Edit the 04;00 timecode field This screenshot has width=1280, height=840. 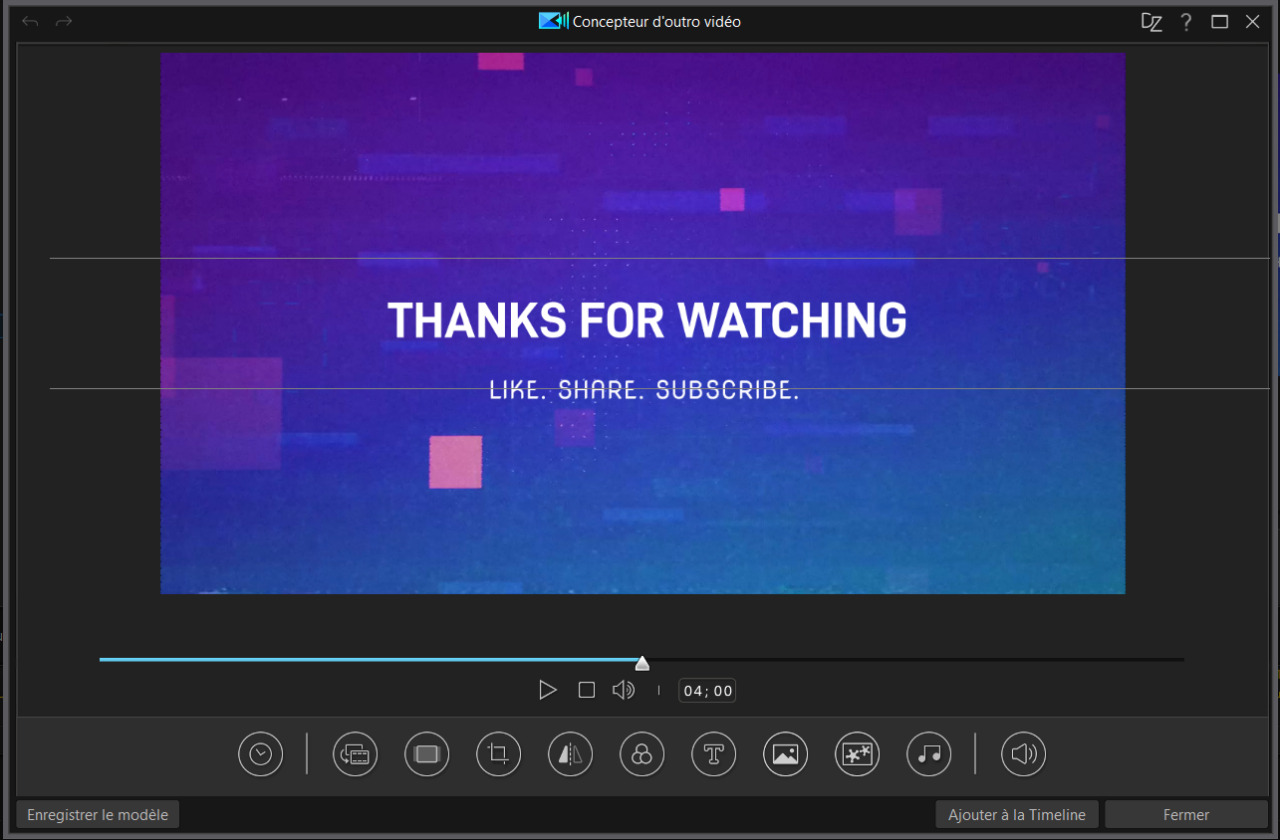click(706, 689)
